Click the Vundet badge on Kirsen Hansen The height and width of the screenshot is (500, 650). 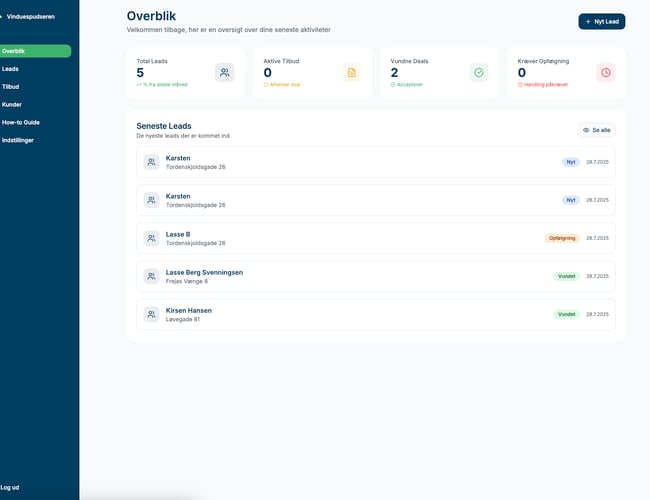tap(567, 314)
